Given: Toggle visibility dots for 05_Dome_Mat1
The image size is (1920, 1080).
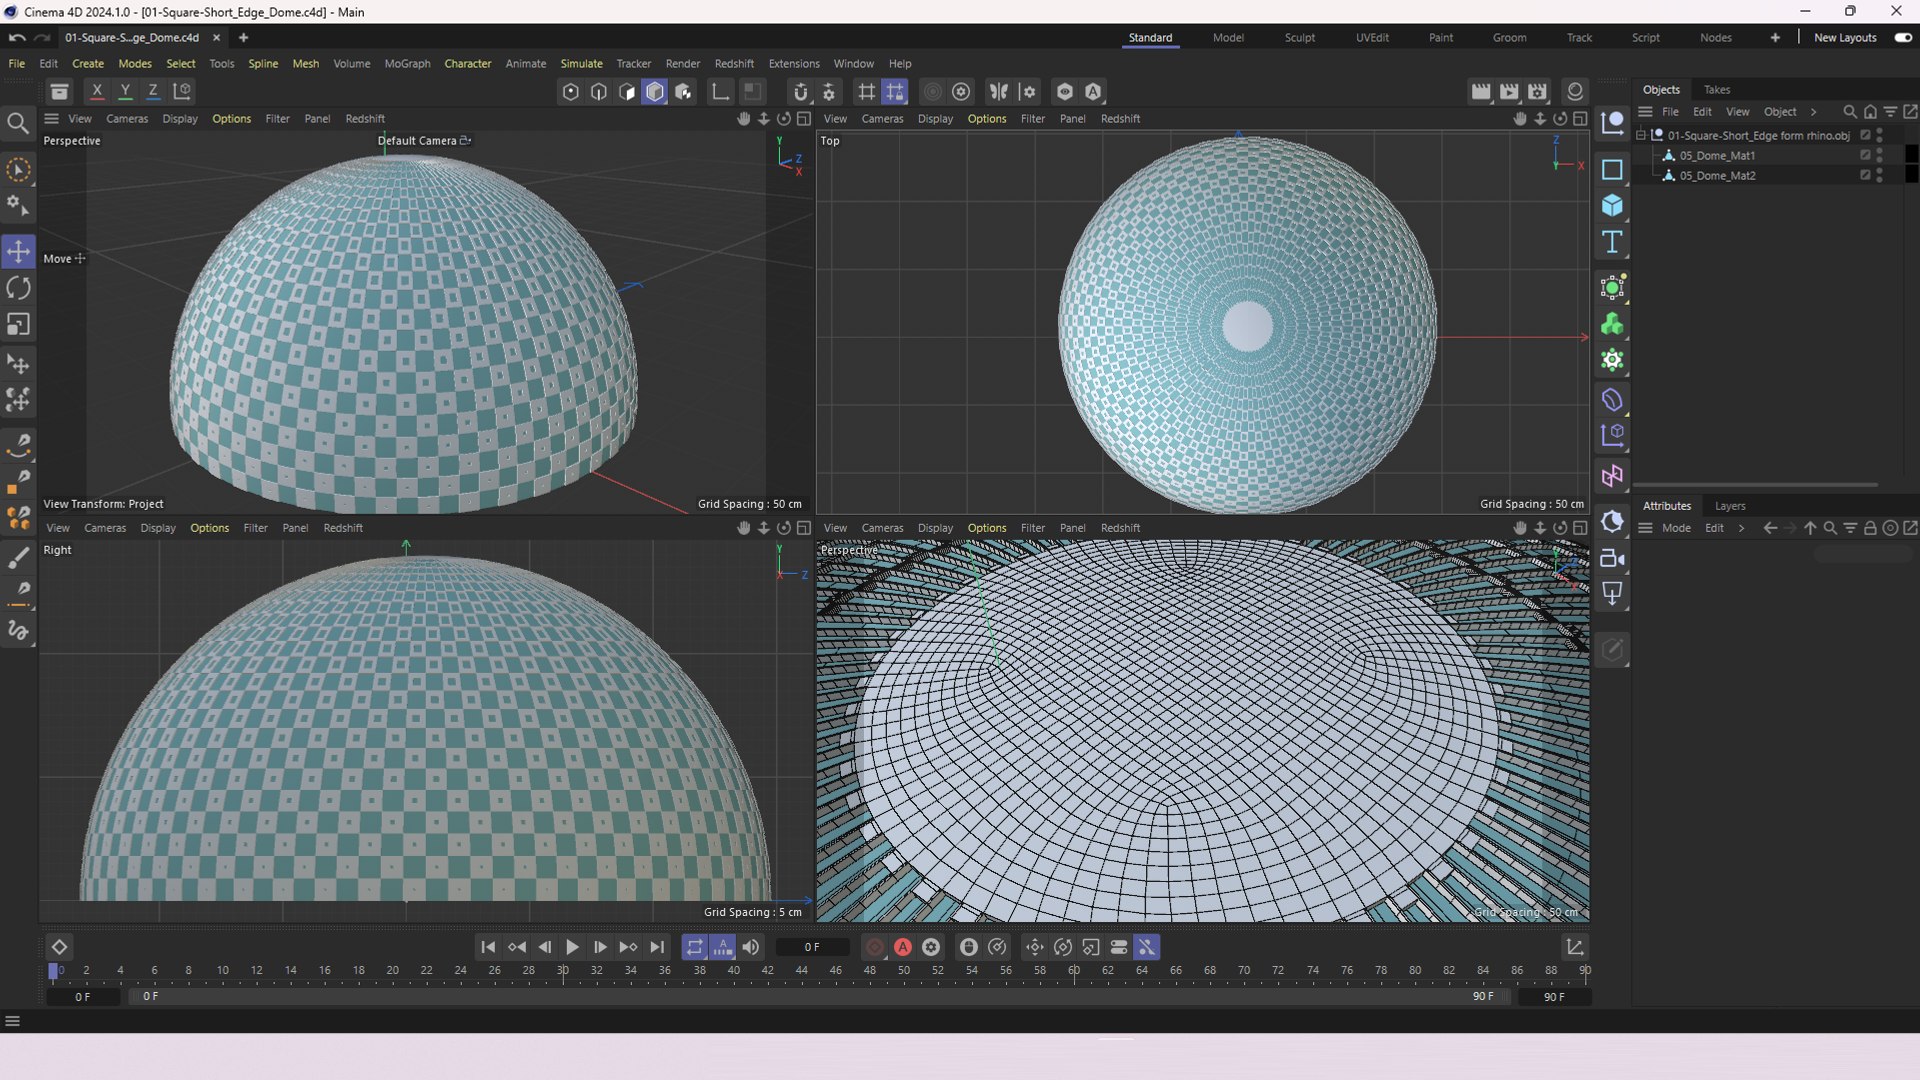Looking at the screenshot, I should point(1880,156).
